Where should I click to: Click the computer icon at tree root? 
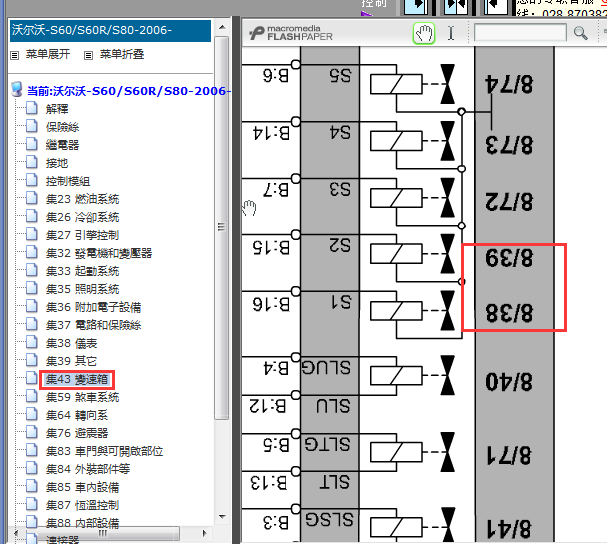point(17,89)
